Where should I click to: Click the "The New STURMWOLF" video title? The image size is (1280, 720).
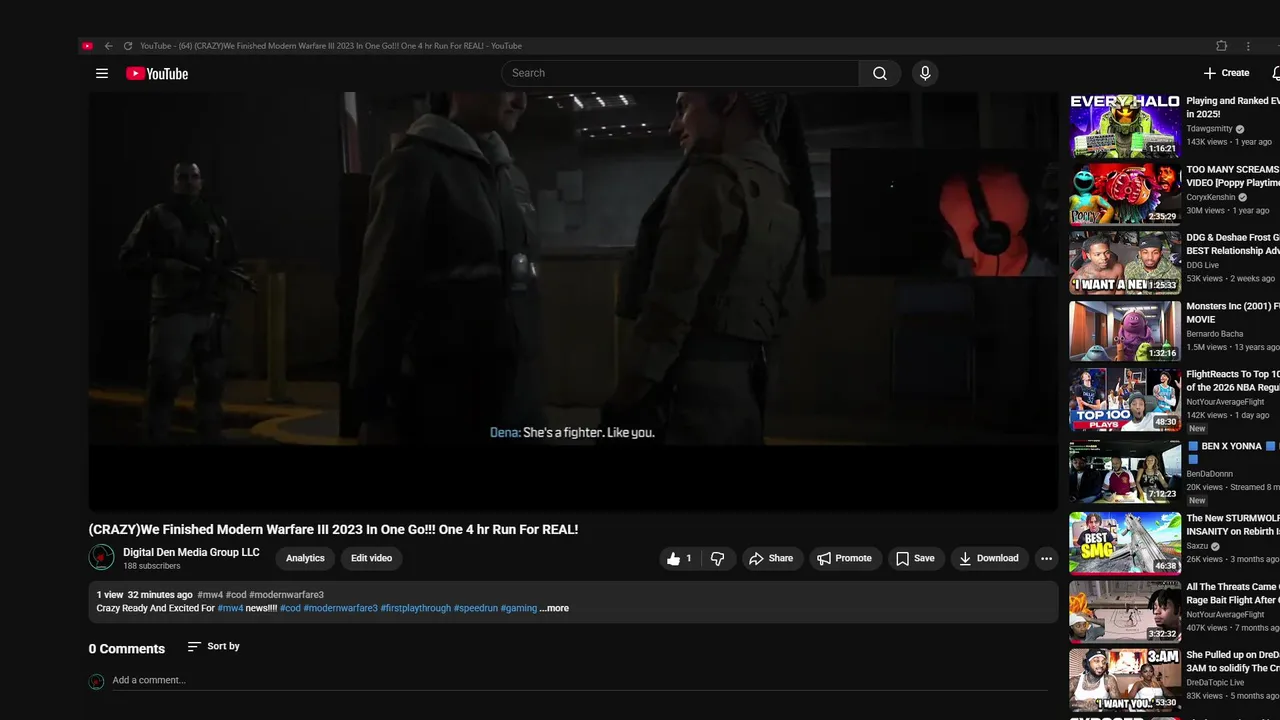coord(1233,525)
